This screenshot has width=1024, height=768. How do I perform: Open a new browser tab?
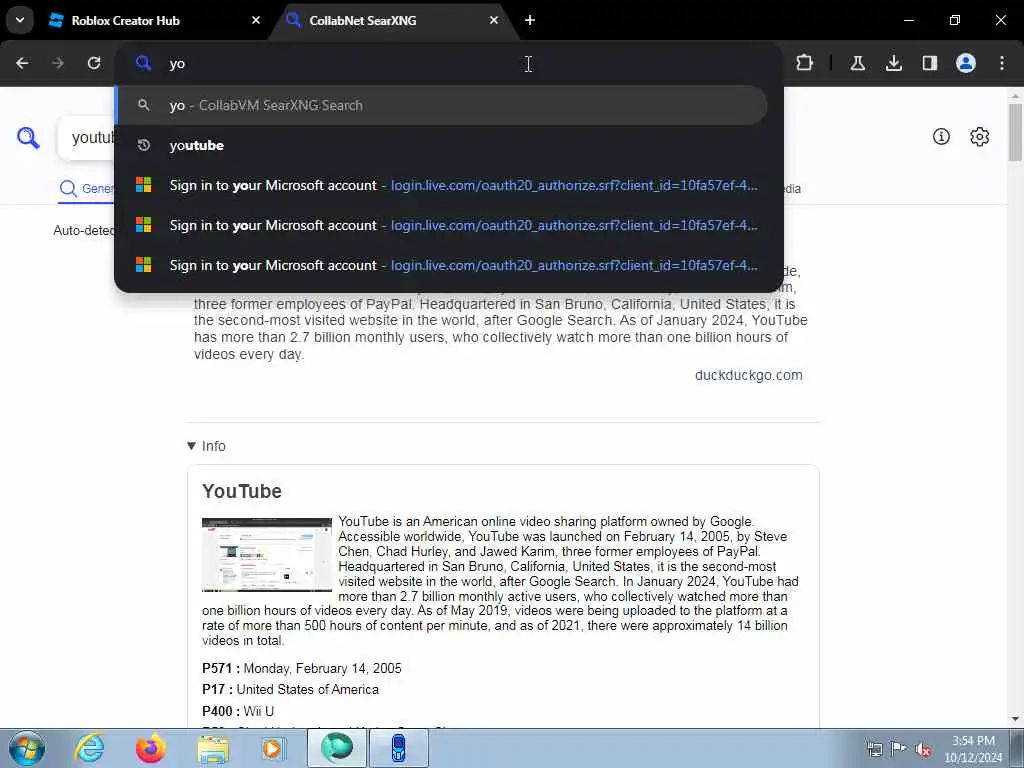(x=530, y=20)
